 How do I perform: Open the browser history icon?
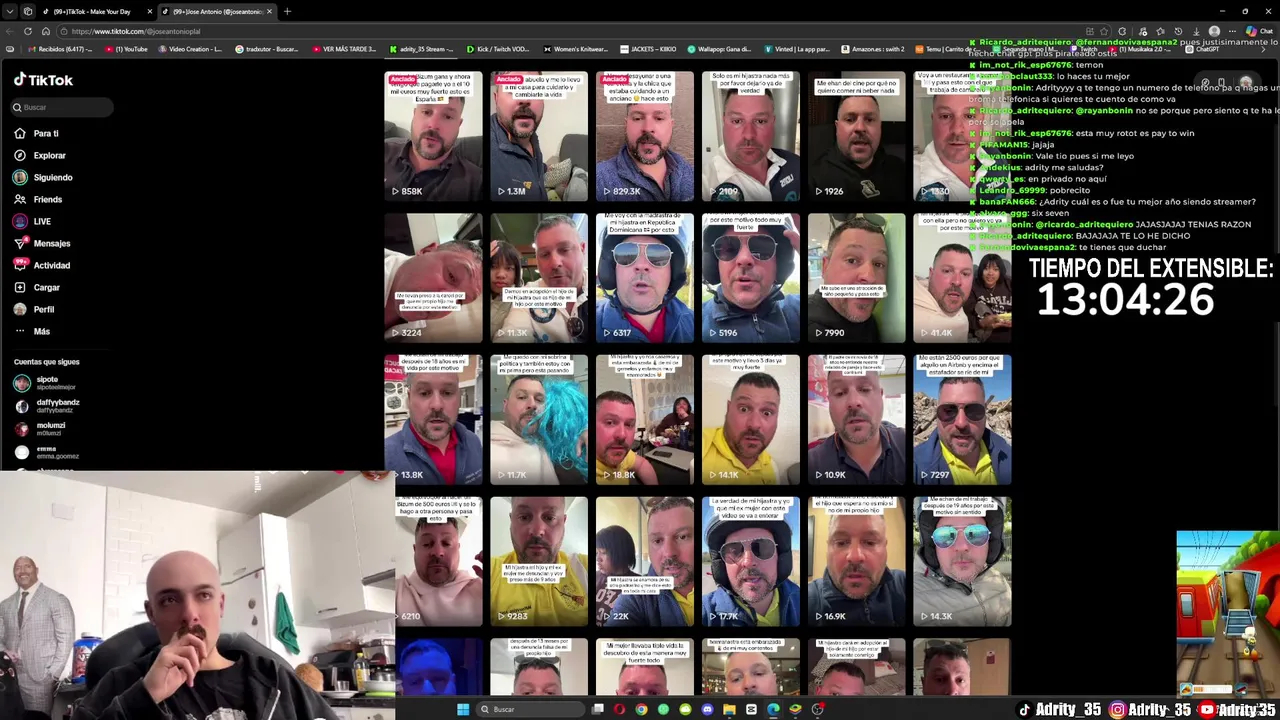coord(1178,31)
